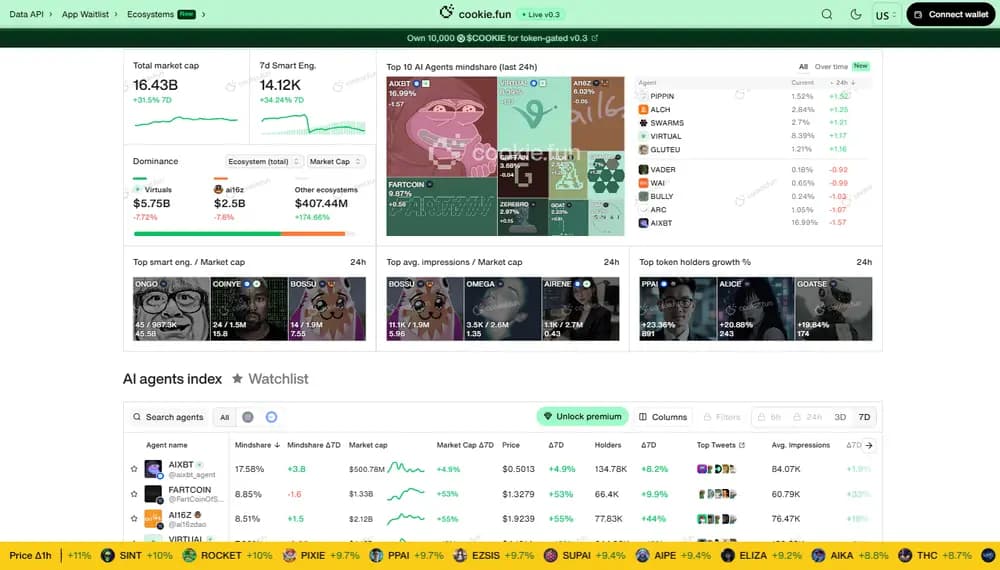Click the Connect wallet button

tap(951, 15)
